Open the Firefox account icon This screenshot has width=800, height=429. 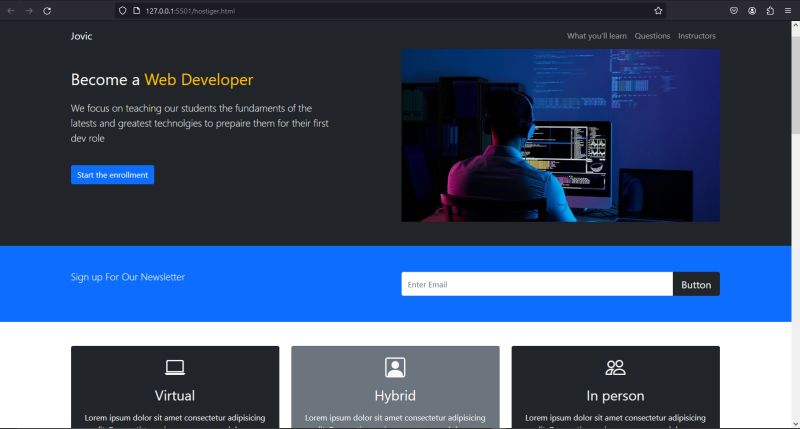click(x=752, y=11)
